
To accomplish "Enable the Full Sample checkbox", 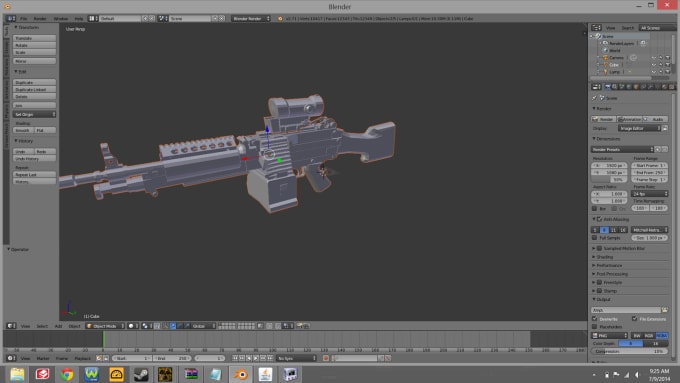I will point(595,238).
